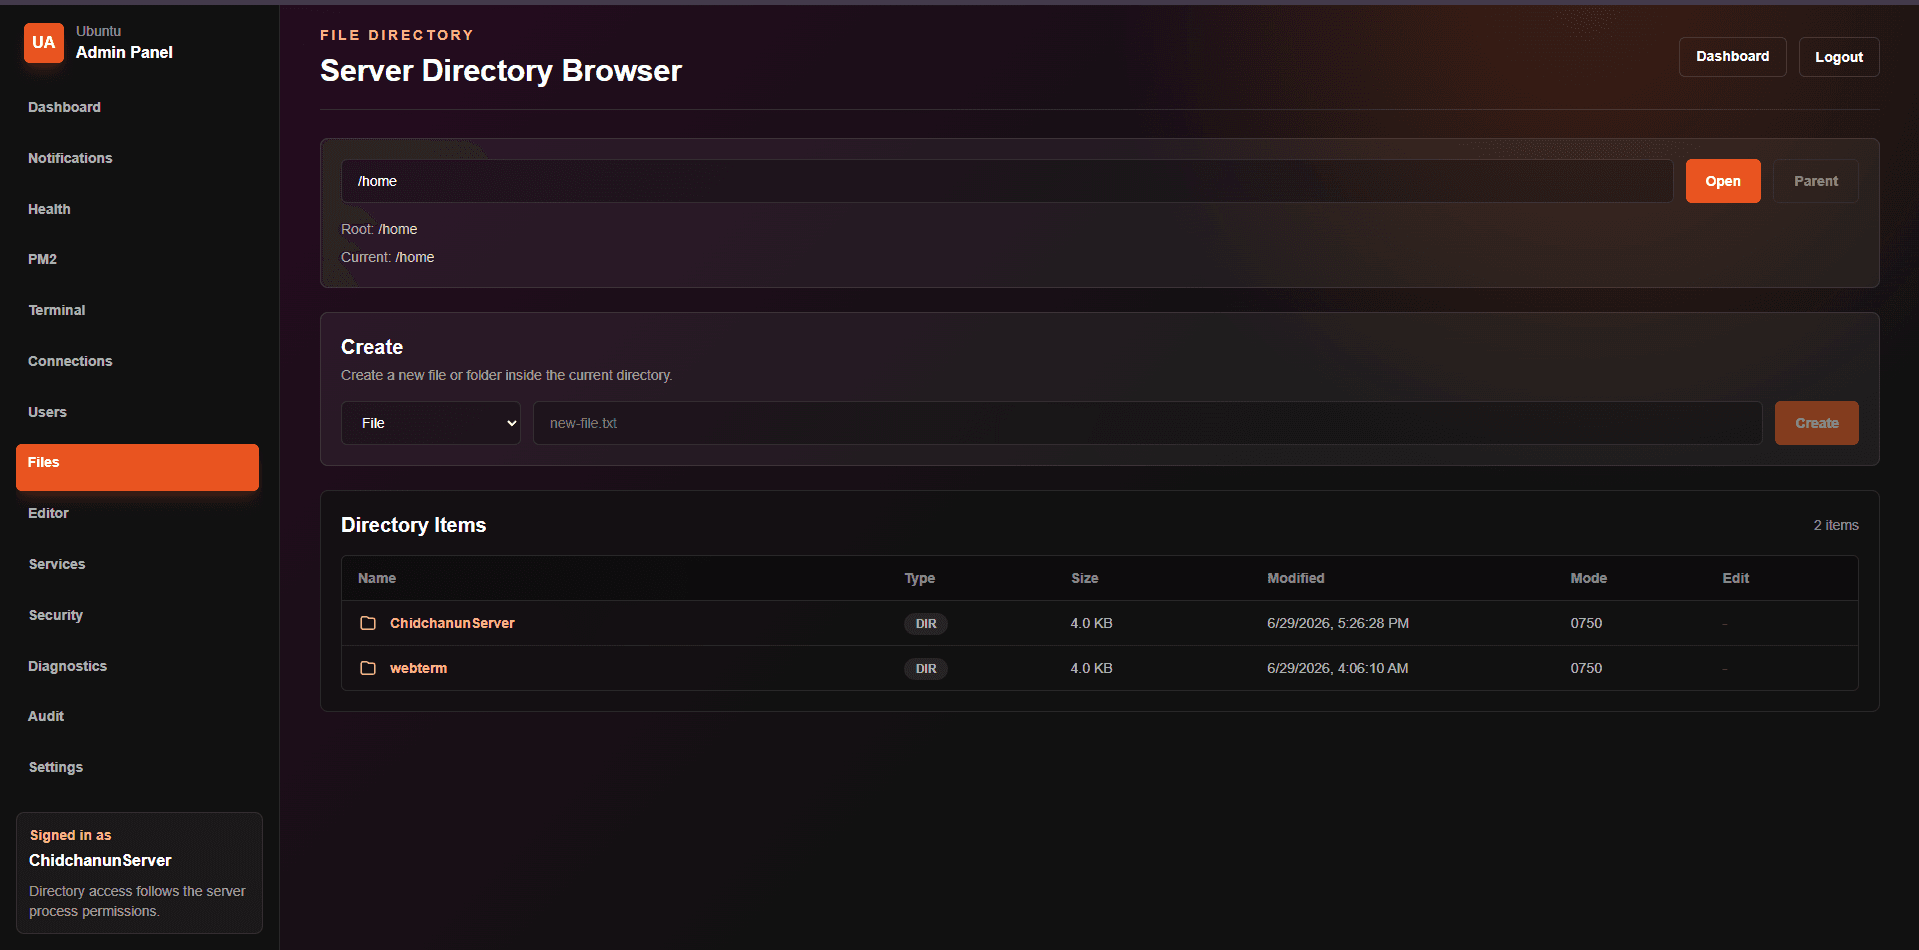The width and height of the screenshot is (1919, 950).
Task: Click the Mode column header
Action: pyautogui.click(x=1588, y=578)
